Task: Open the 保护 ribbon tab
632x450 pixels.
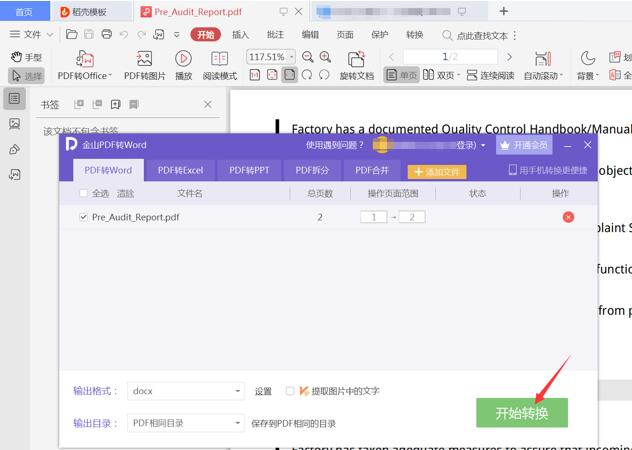Action: tap(380, 35)
